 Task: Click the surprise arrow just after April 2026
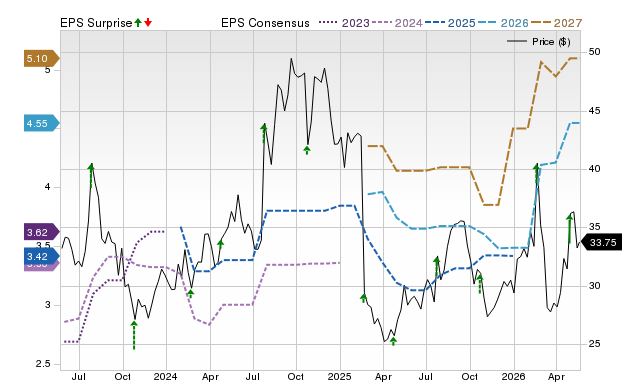[569, 229]
